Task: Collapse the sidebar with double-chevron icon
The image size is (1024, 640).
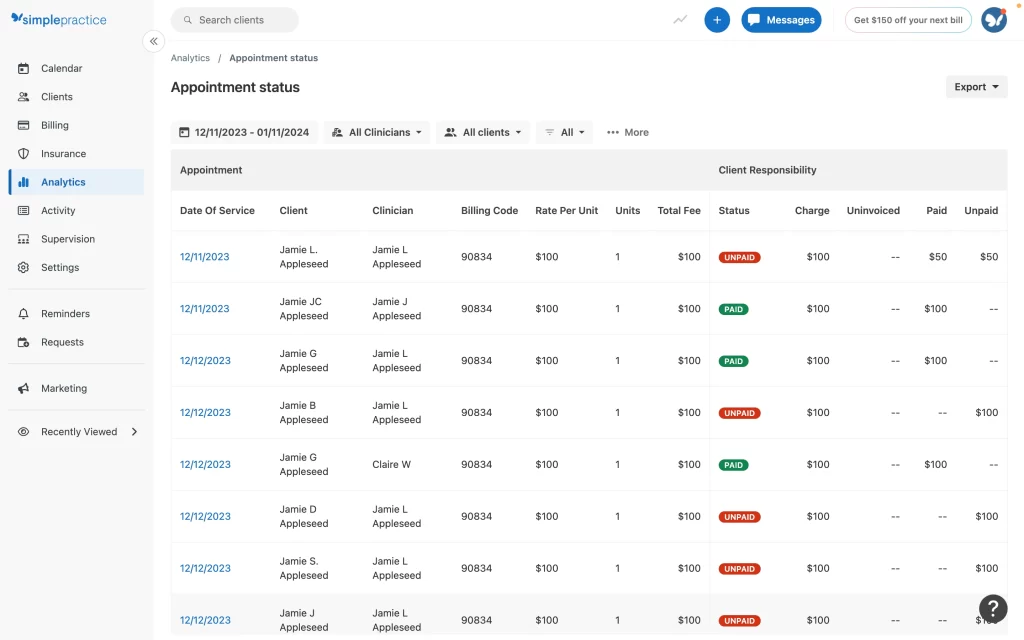Action: pyautogui.click(x=153, y=41)
